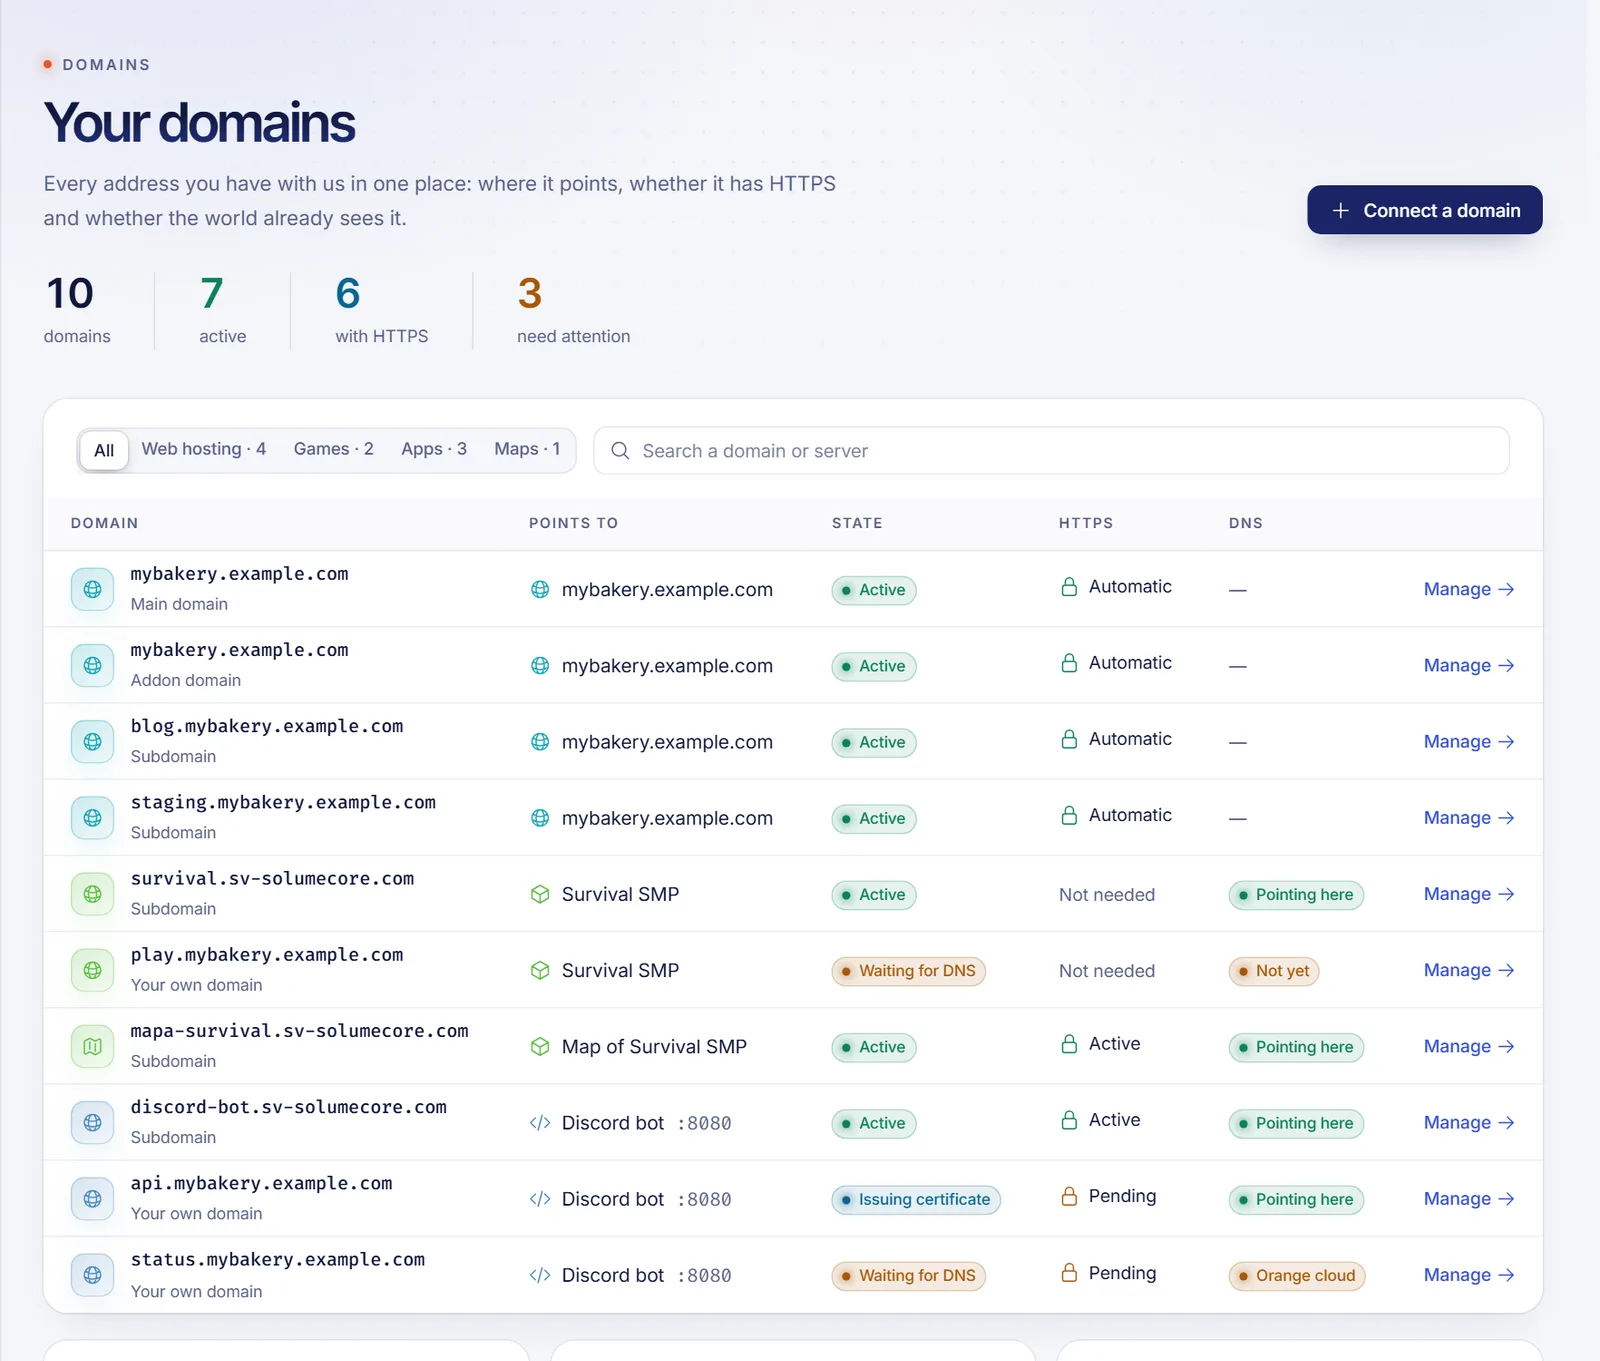This screenshot has width=1600, height=1361.
Task: Click the 7 active stat
Action: click(x=222, y=310)
